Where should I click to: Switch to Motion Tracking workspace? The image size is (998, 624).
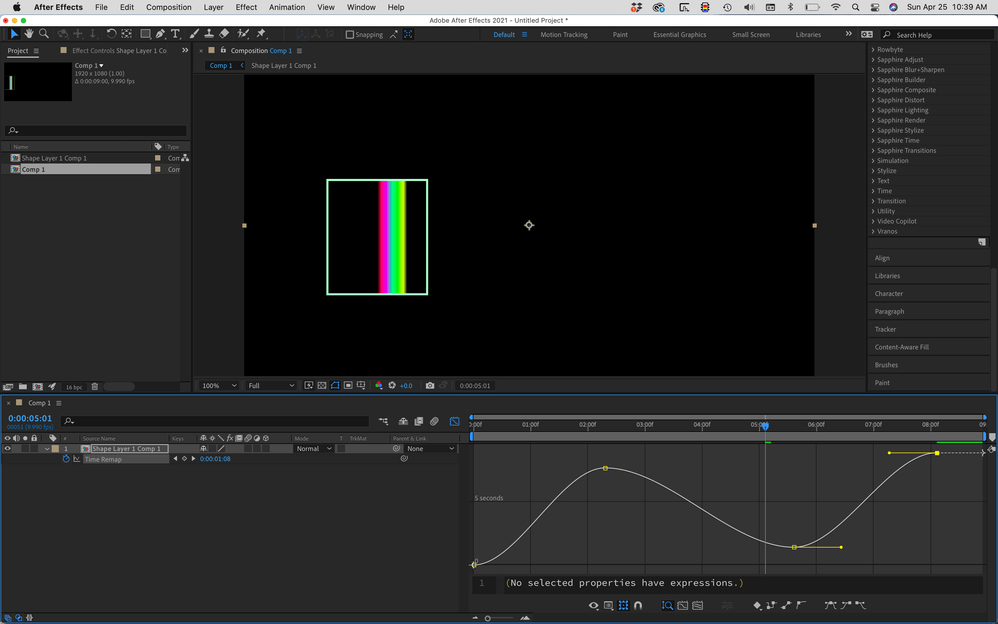tap(564, 34)
